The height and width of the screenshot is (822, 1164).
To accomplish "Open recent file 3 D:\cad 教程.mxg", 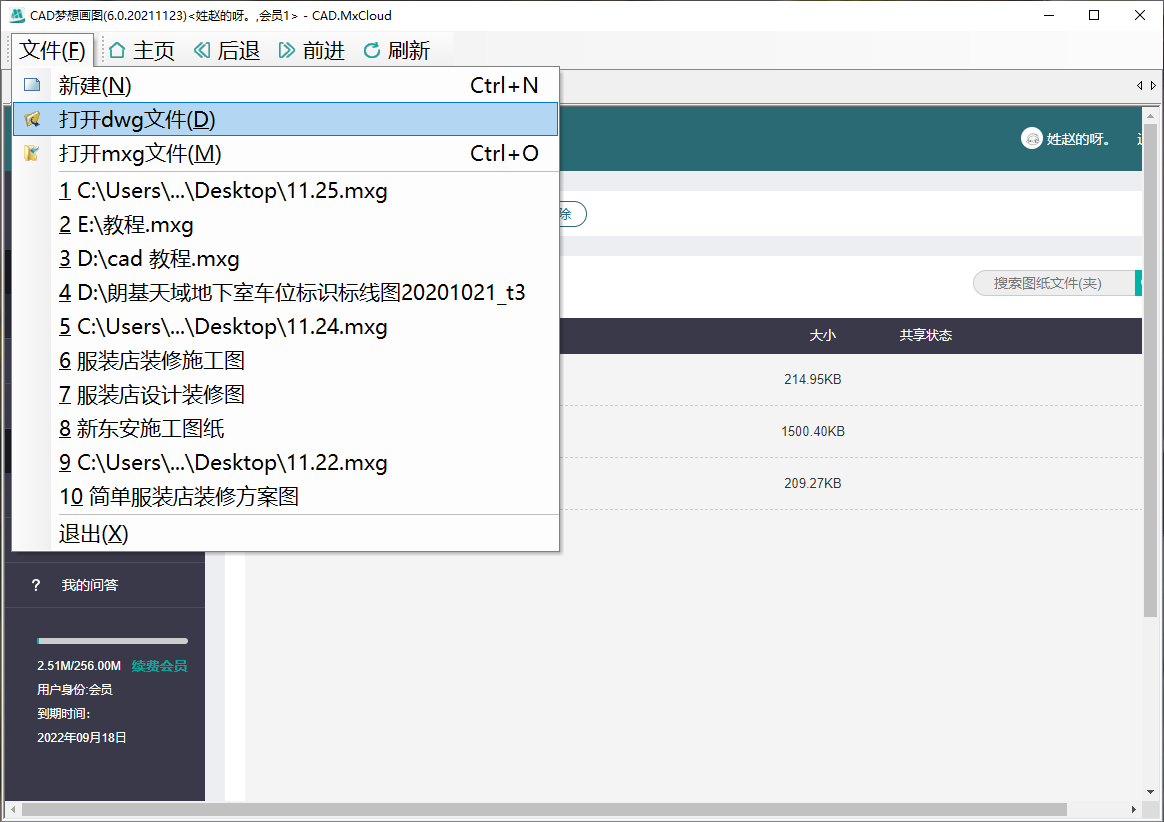I will [x=286, y=259].
